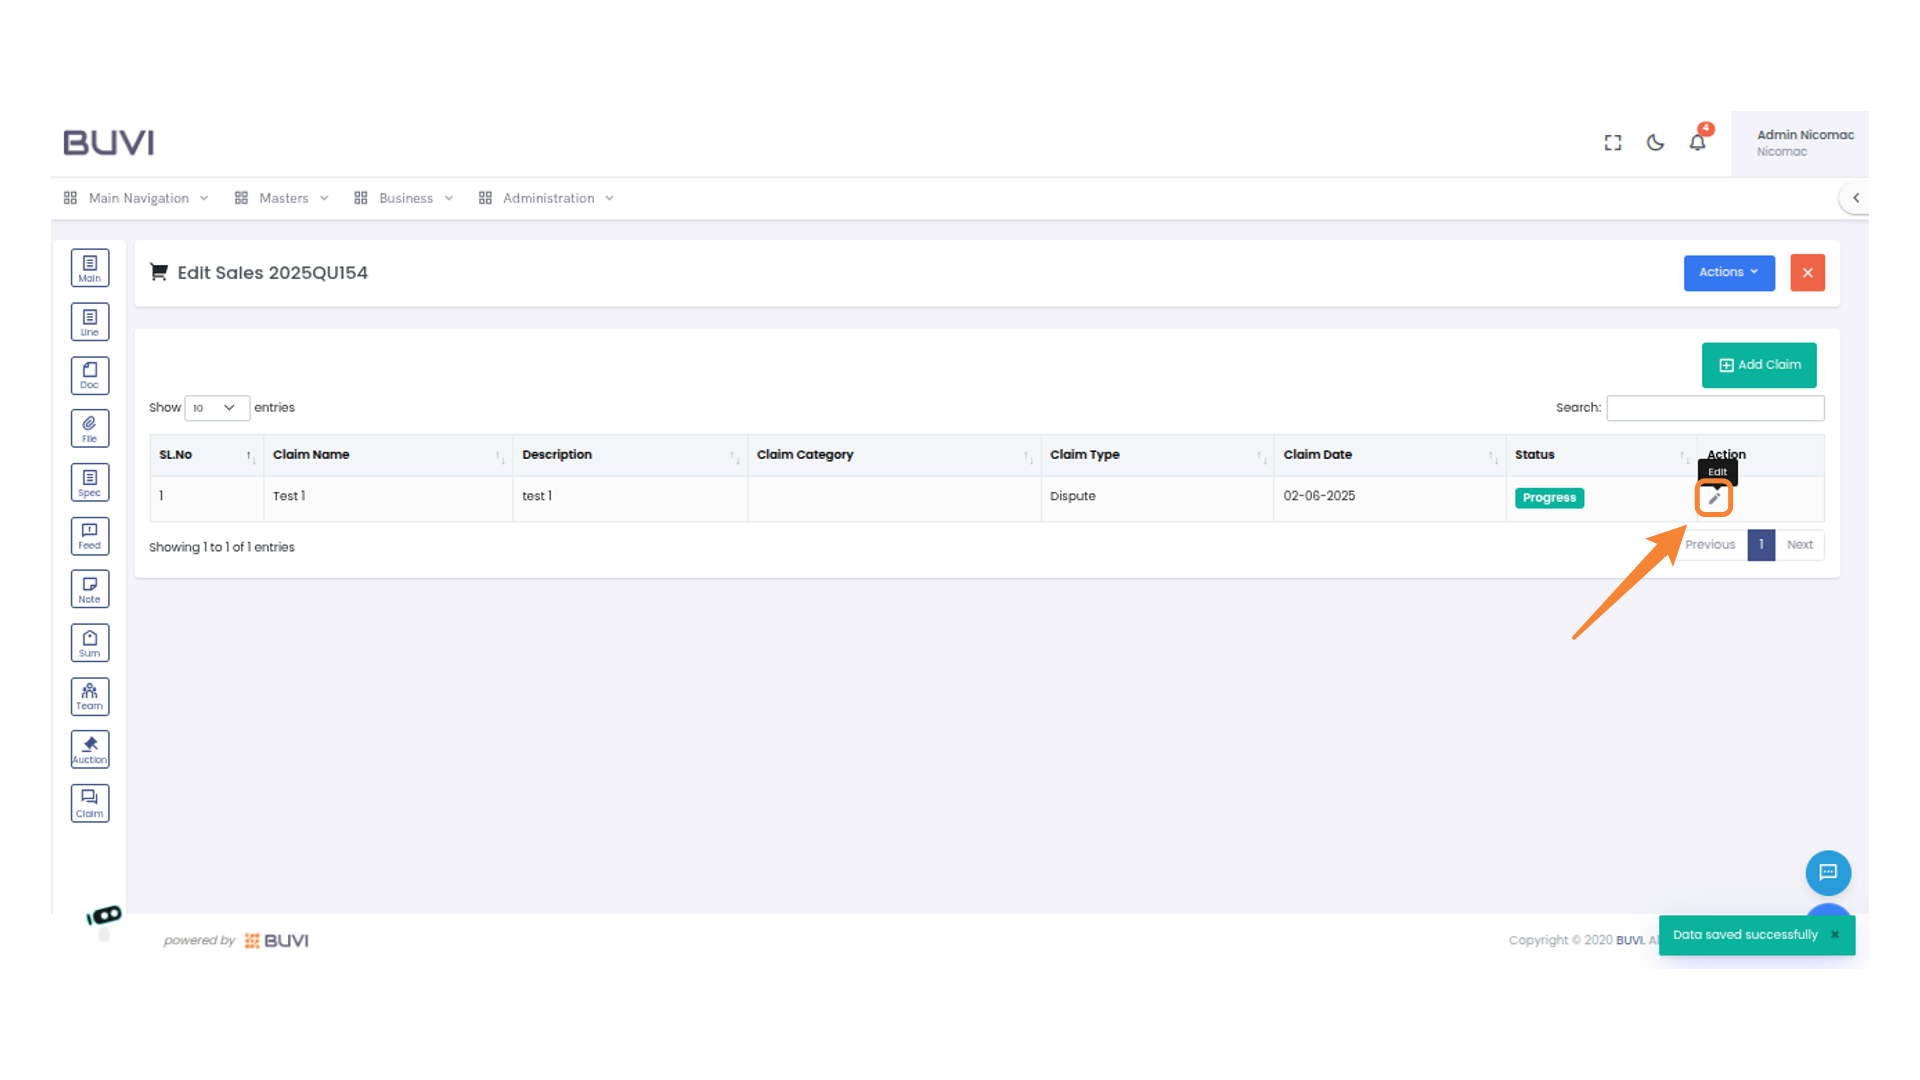Click the Progress status badge
1920x1080 pixels.
coord(1549,497)
